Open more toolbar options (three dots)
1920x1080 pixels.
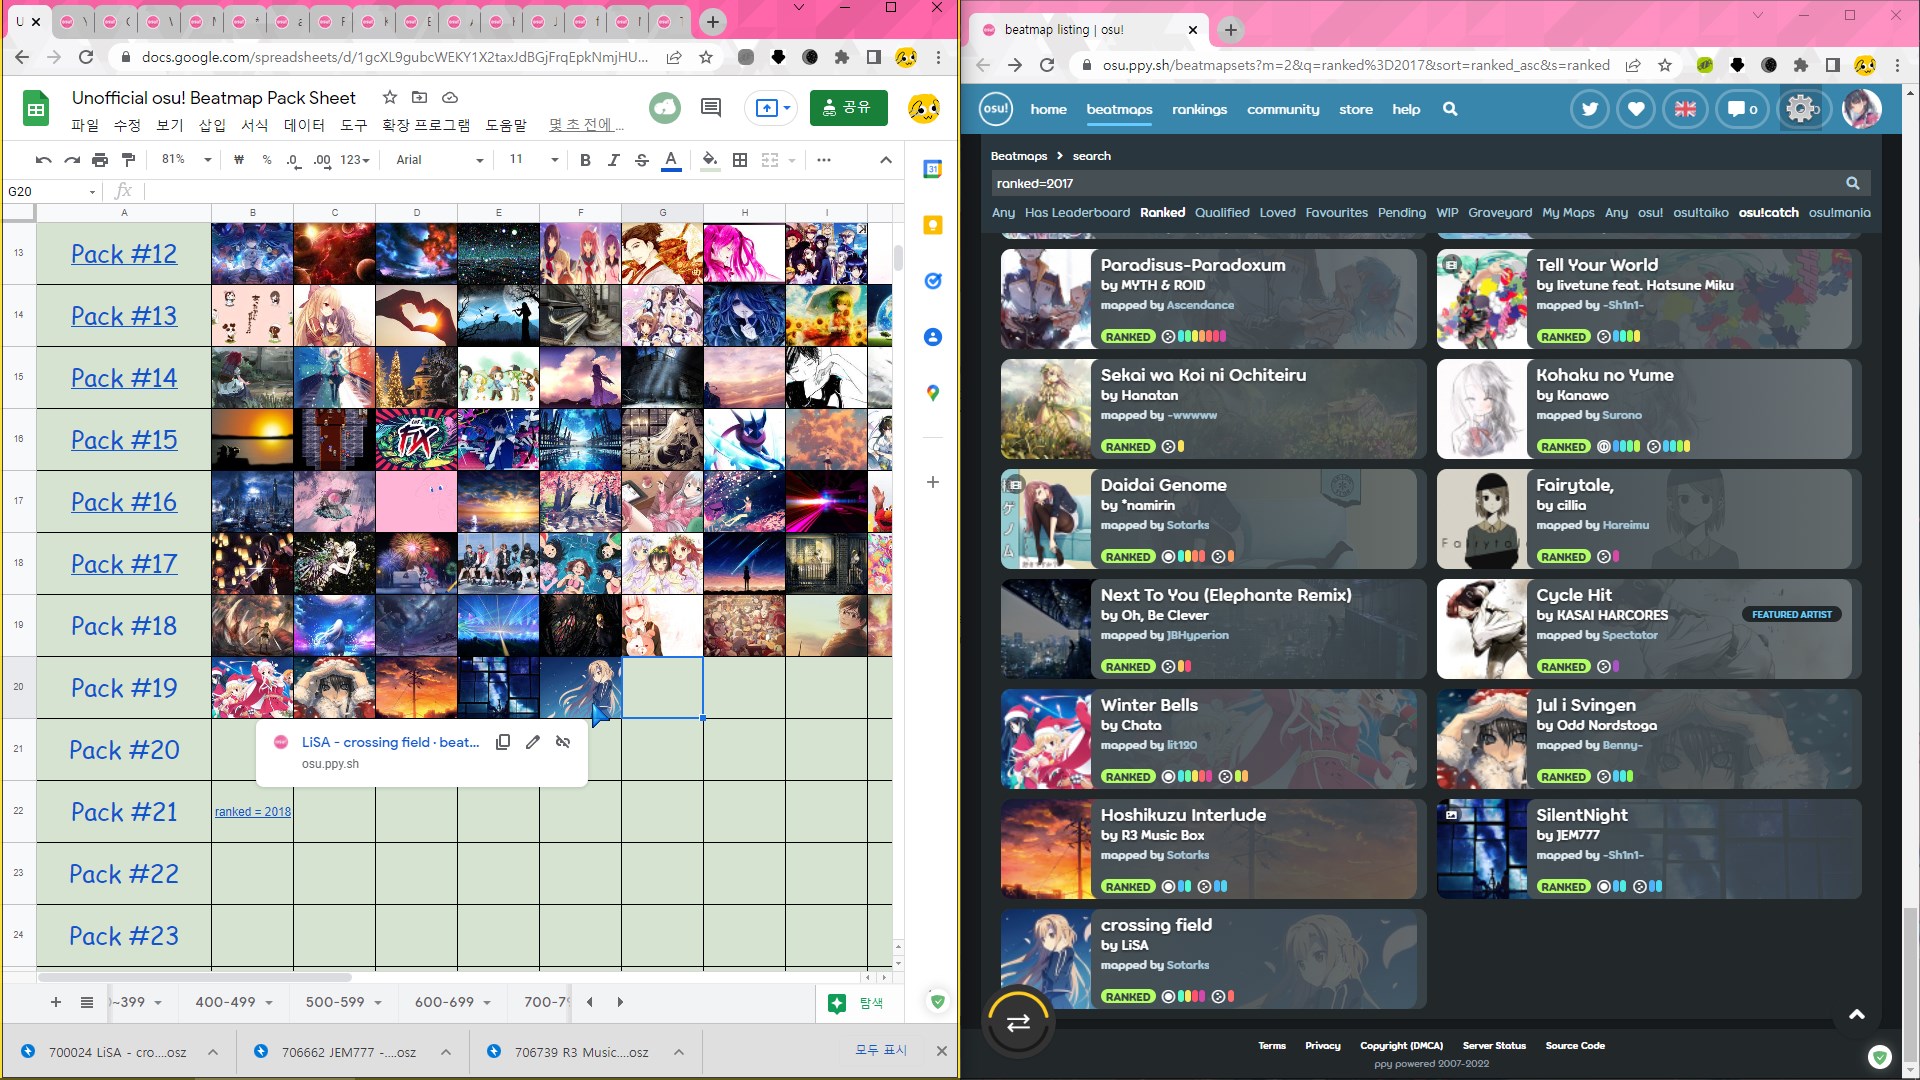[x=823, y=160]
